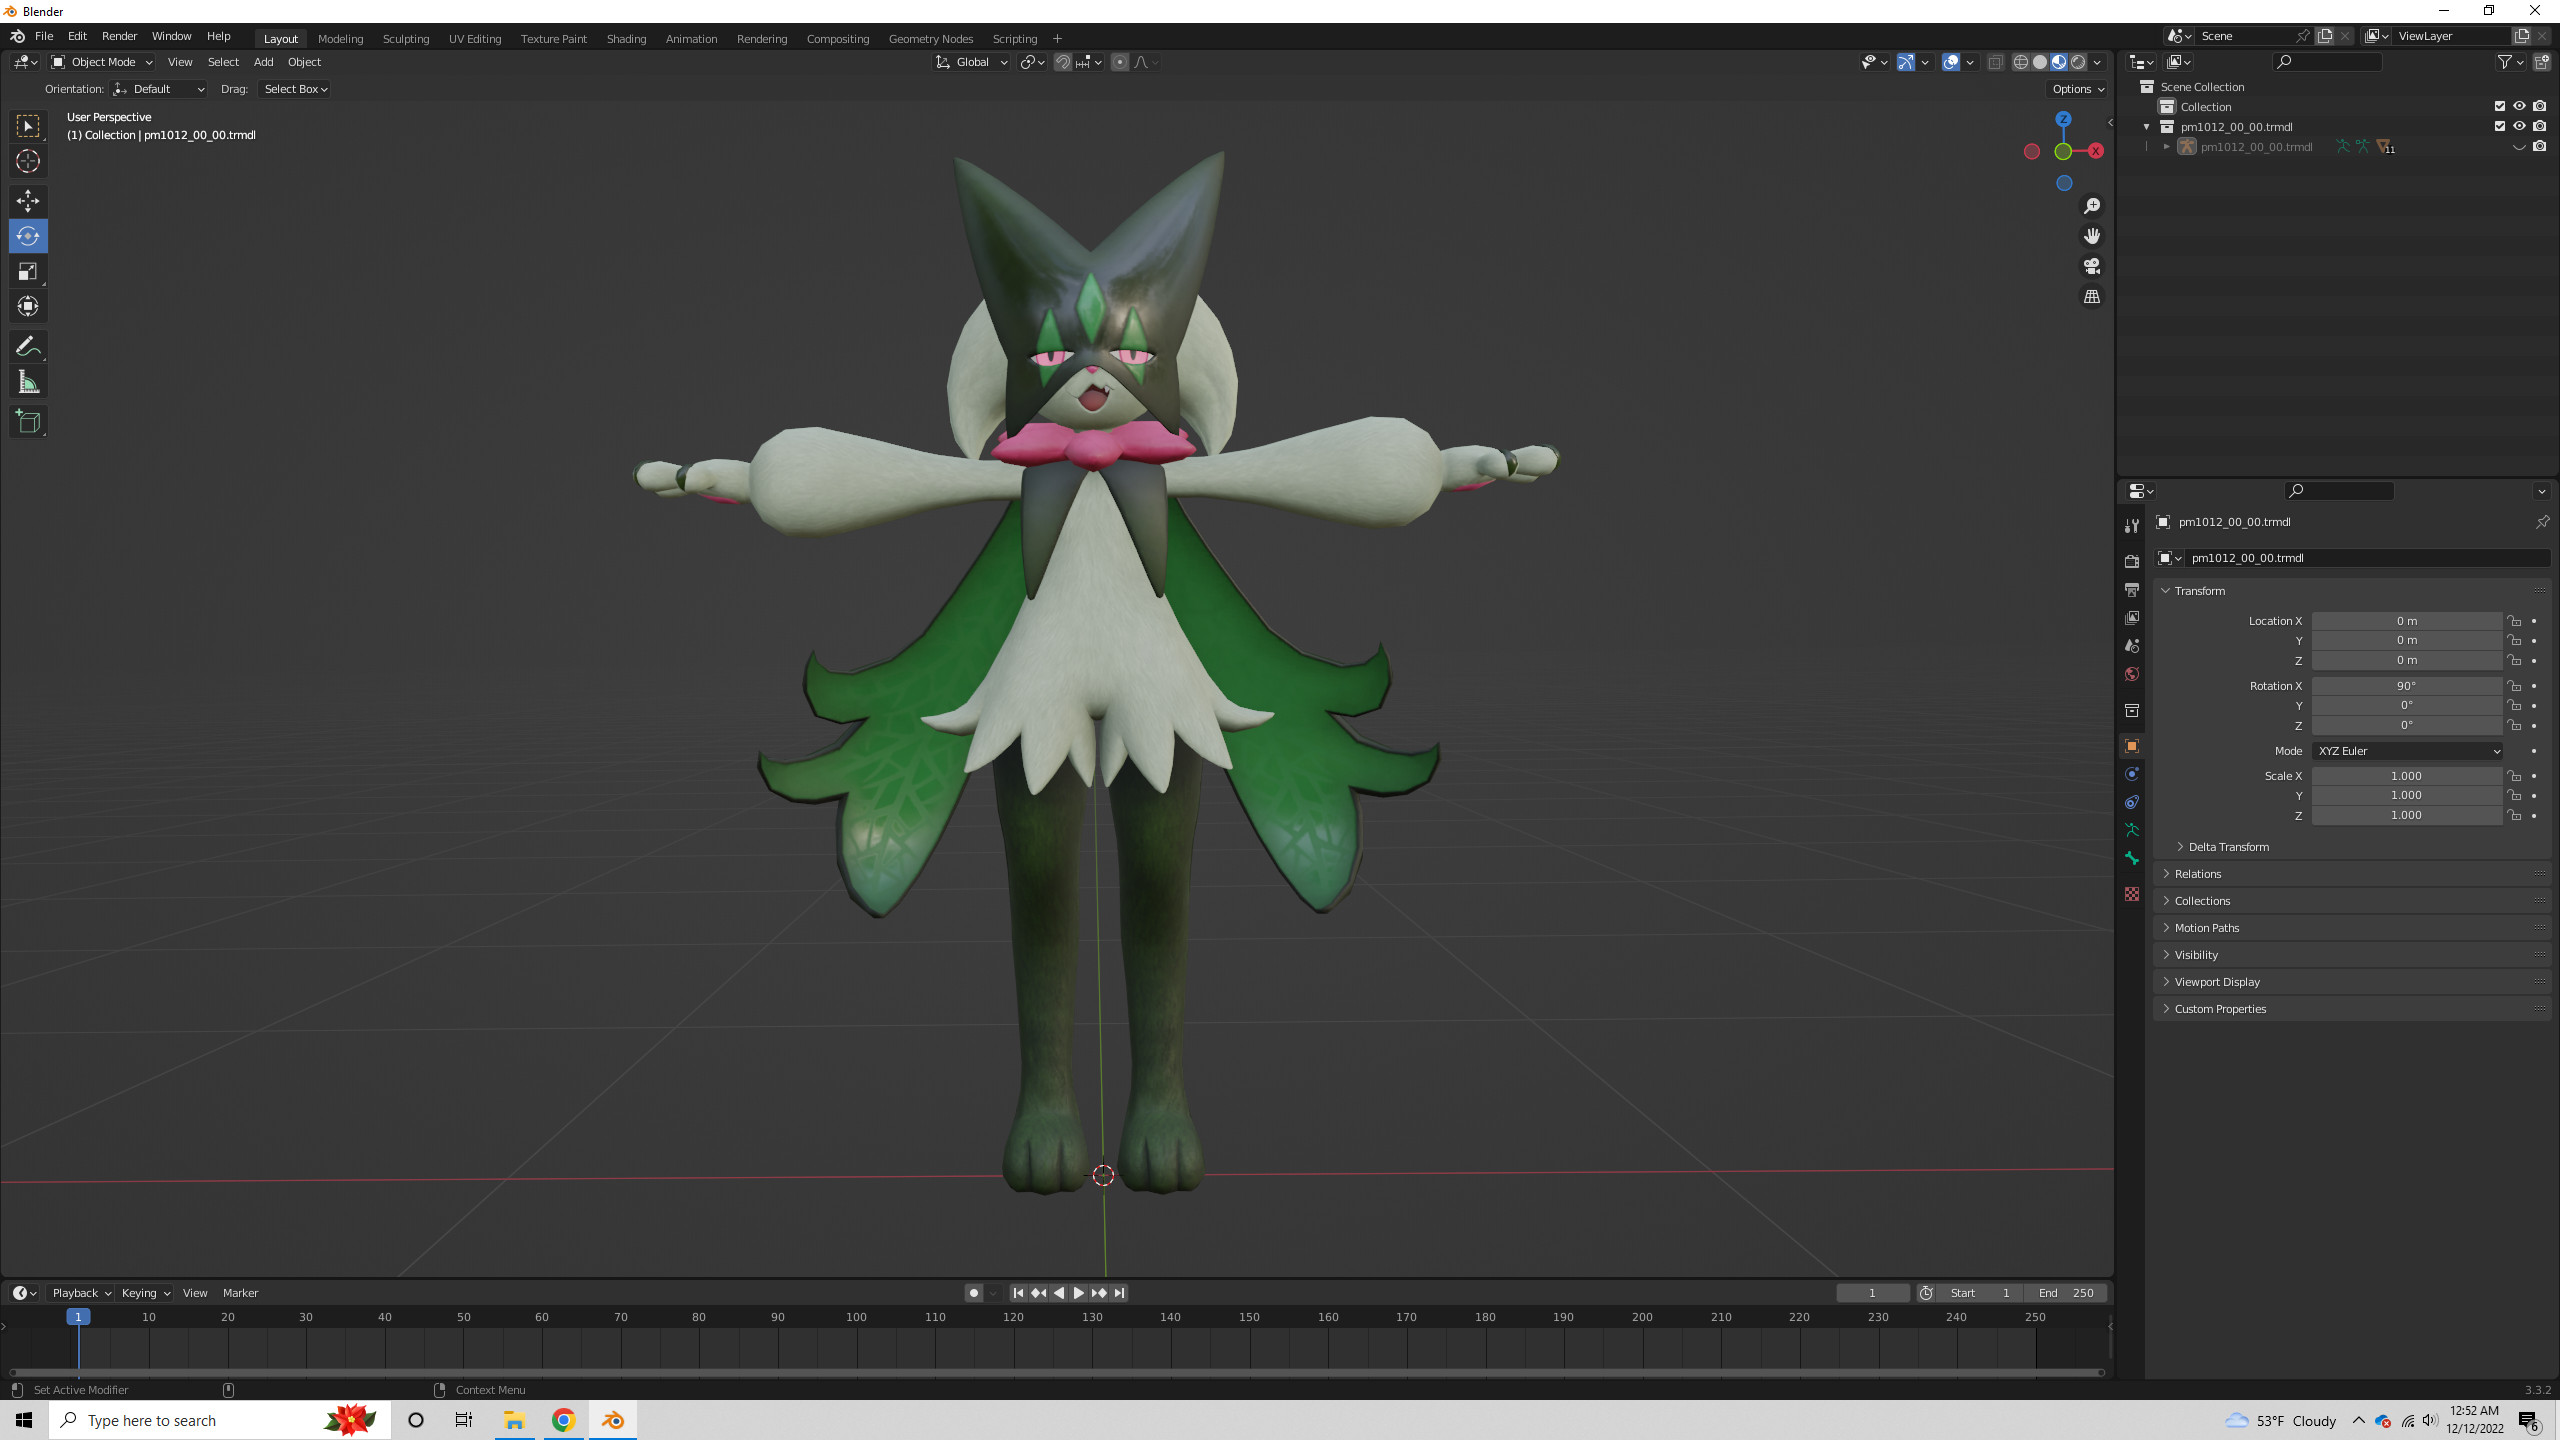Open the Object Mode dropdown
Screen dimensions: 2560x1440
pyautogui.click(x=101, y=62)
